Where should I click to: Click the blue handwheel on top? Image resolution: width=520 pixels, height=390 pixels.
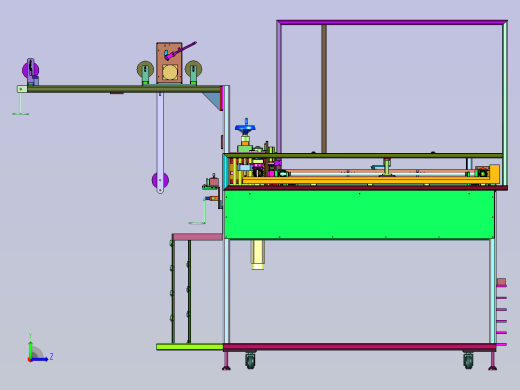tap(245, 128)
